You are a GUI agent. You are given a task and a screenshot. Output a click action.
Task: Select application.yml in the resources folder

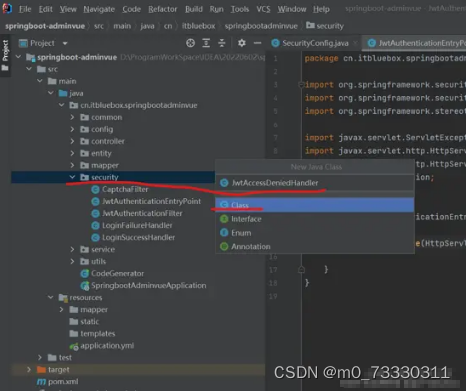pos(107,346)
